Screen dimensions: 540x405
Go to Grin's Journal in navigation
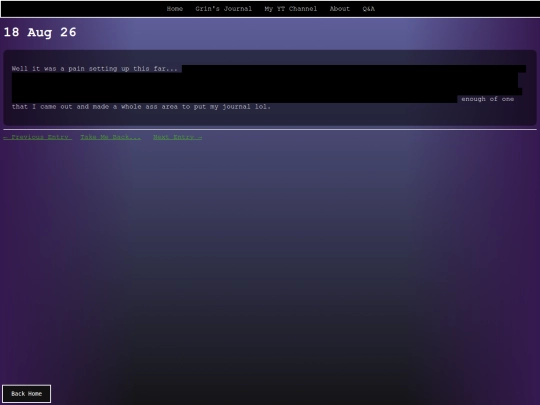[224, 9]
